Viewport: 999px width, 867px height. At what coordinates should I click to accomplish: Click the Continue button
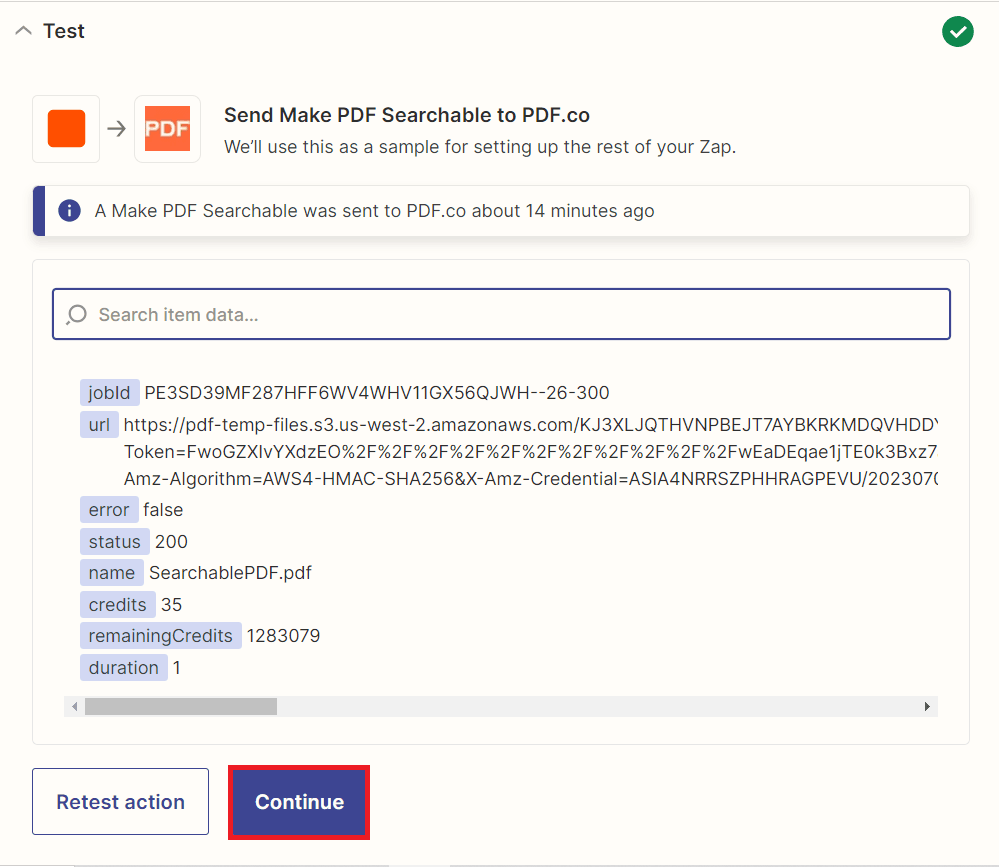[x=298, y=802]
